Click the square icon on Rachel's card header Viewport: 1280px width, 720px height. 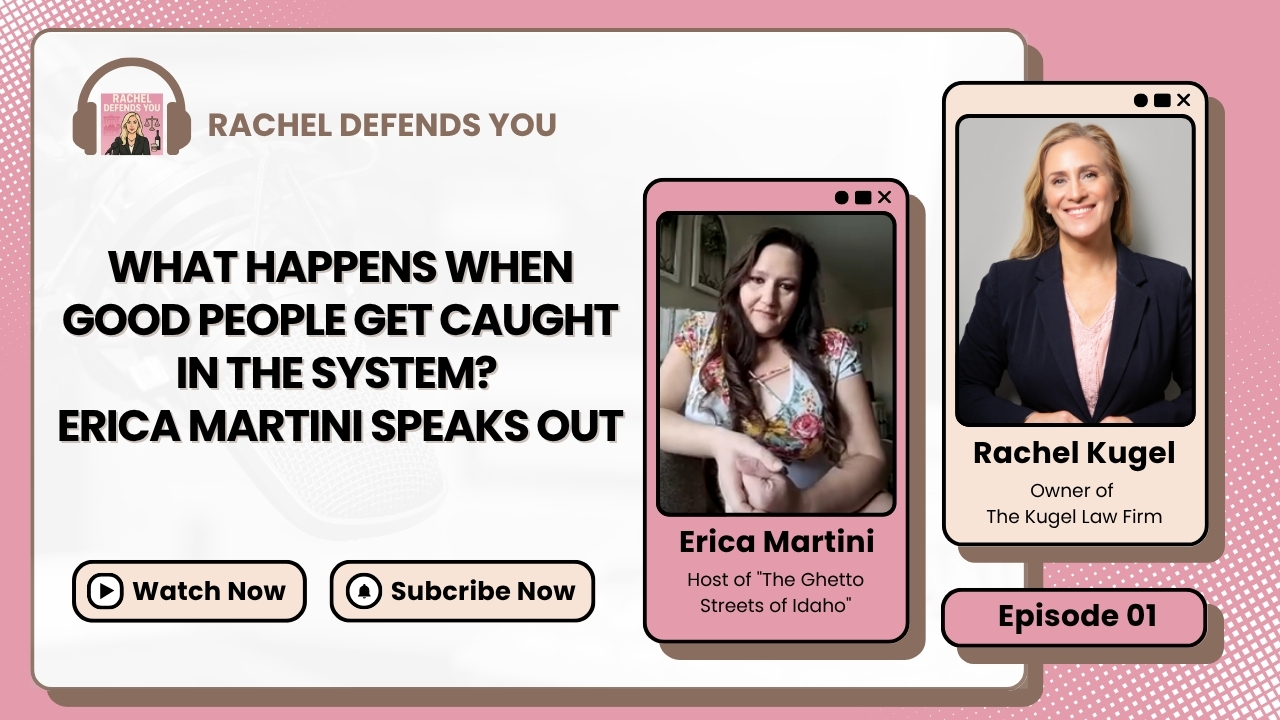(x=1162, y=100)
